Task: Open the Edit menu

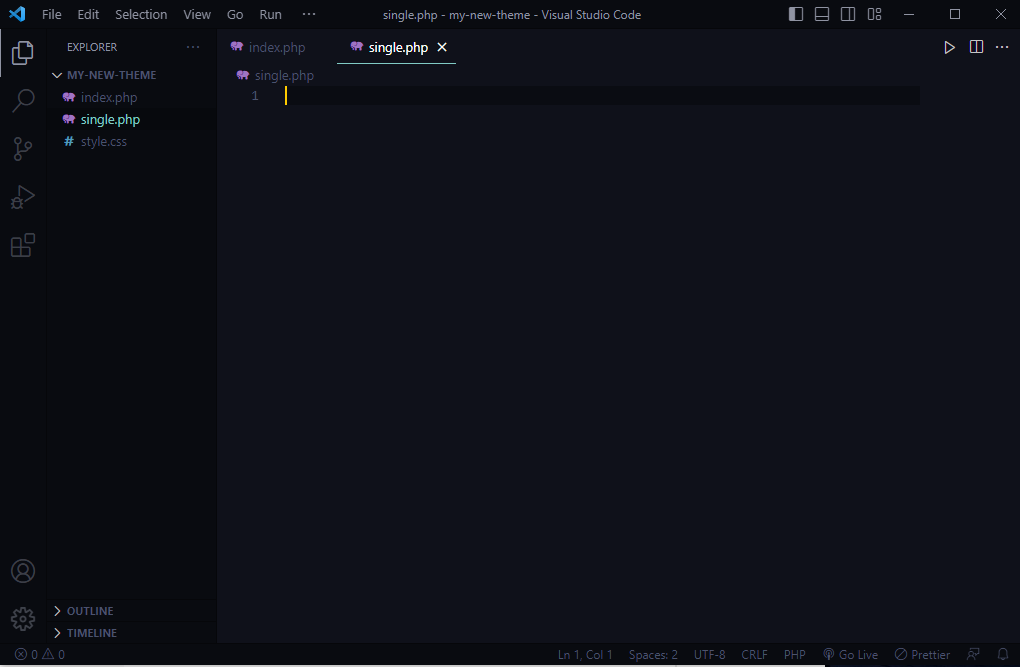Action: coord(88,14)
